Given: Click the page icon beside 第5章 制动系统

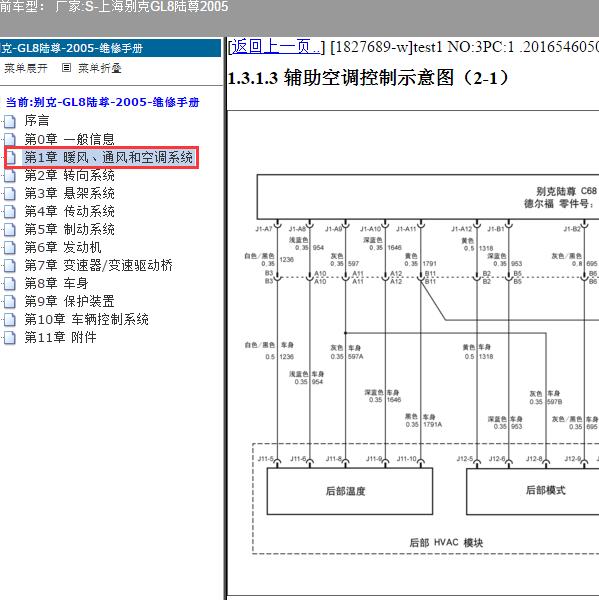Looking at the screenshot, I should 10,230.
